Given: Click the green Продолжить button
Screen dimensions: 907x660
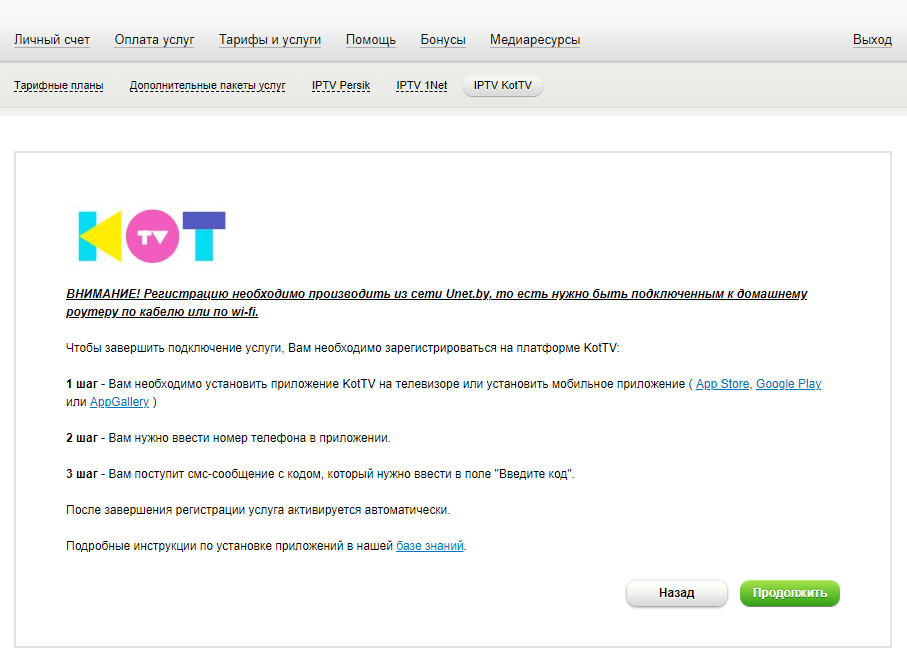Looking at the screenshot, I should [x=790, y=593].
